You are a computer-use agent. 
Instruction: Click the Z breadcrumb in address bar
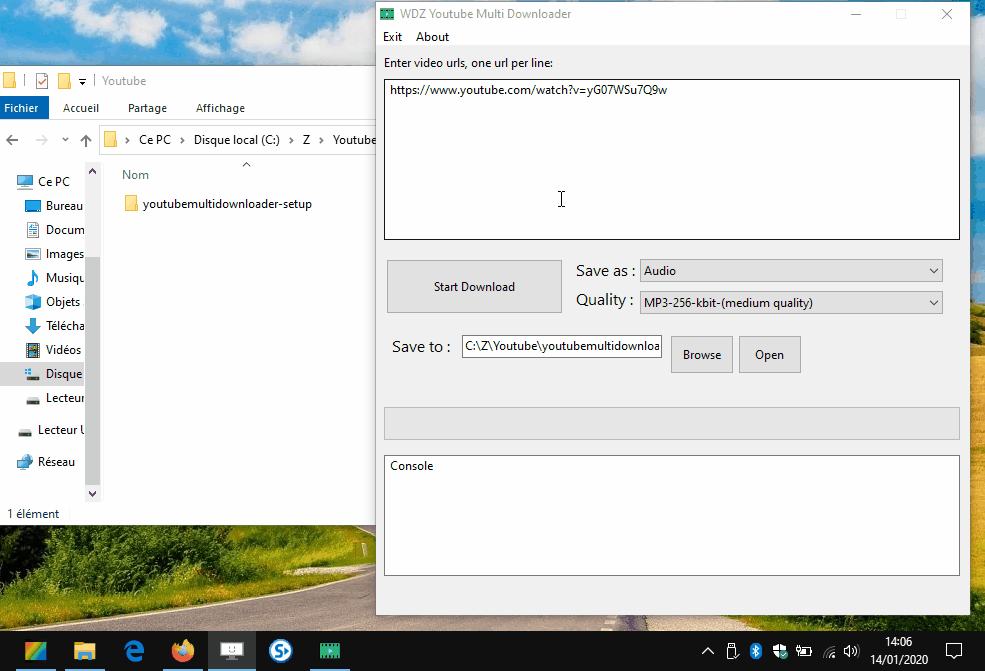[307, 139]
